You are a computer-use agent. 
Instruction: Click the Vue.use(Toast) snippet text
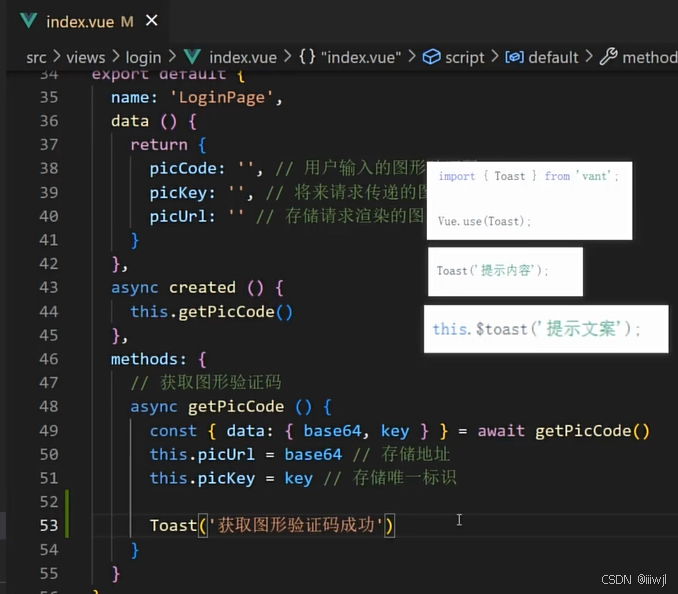click(484, 221)
